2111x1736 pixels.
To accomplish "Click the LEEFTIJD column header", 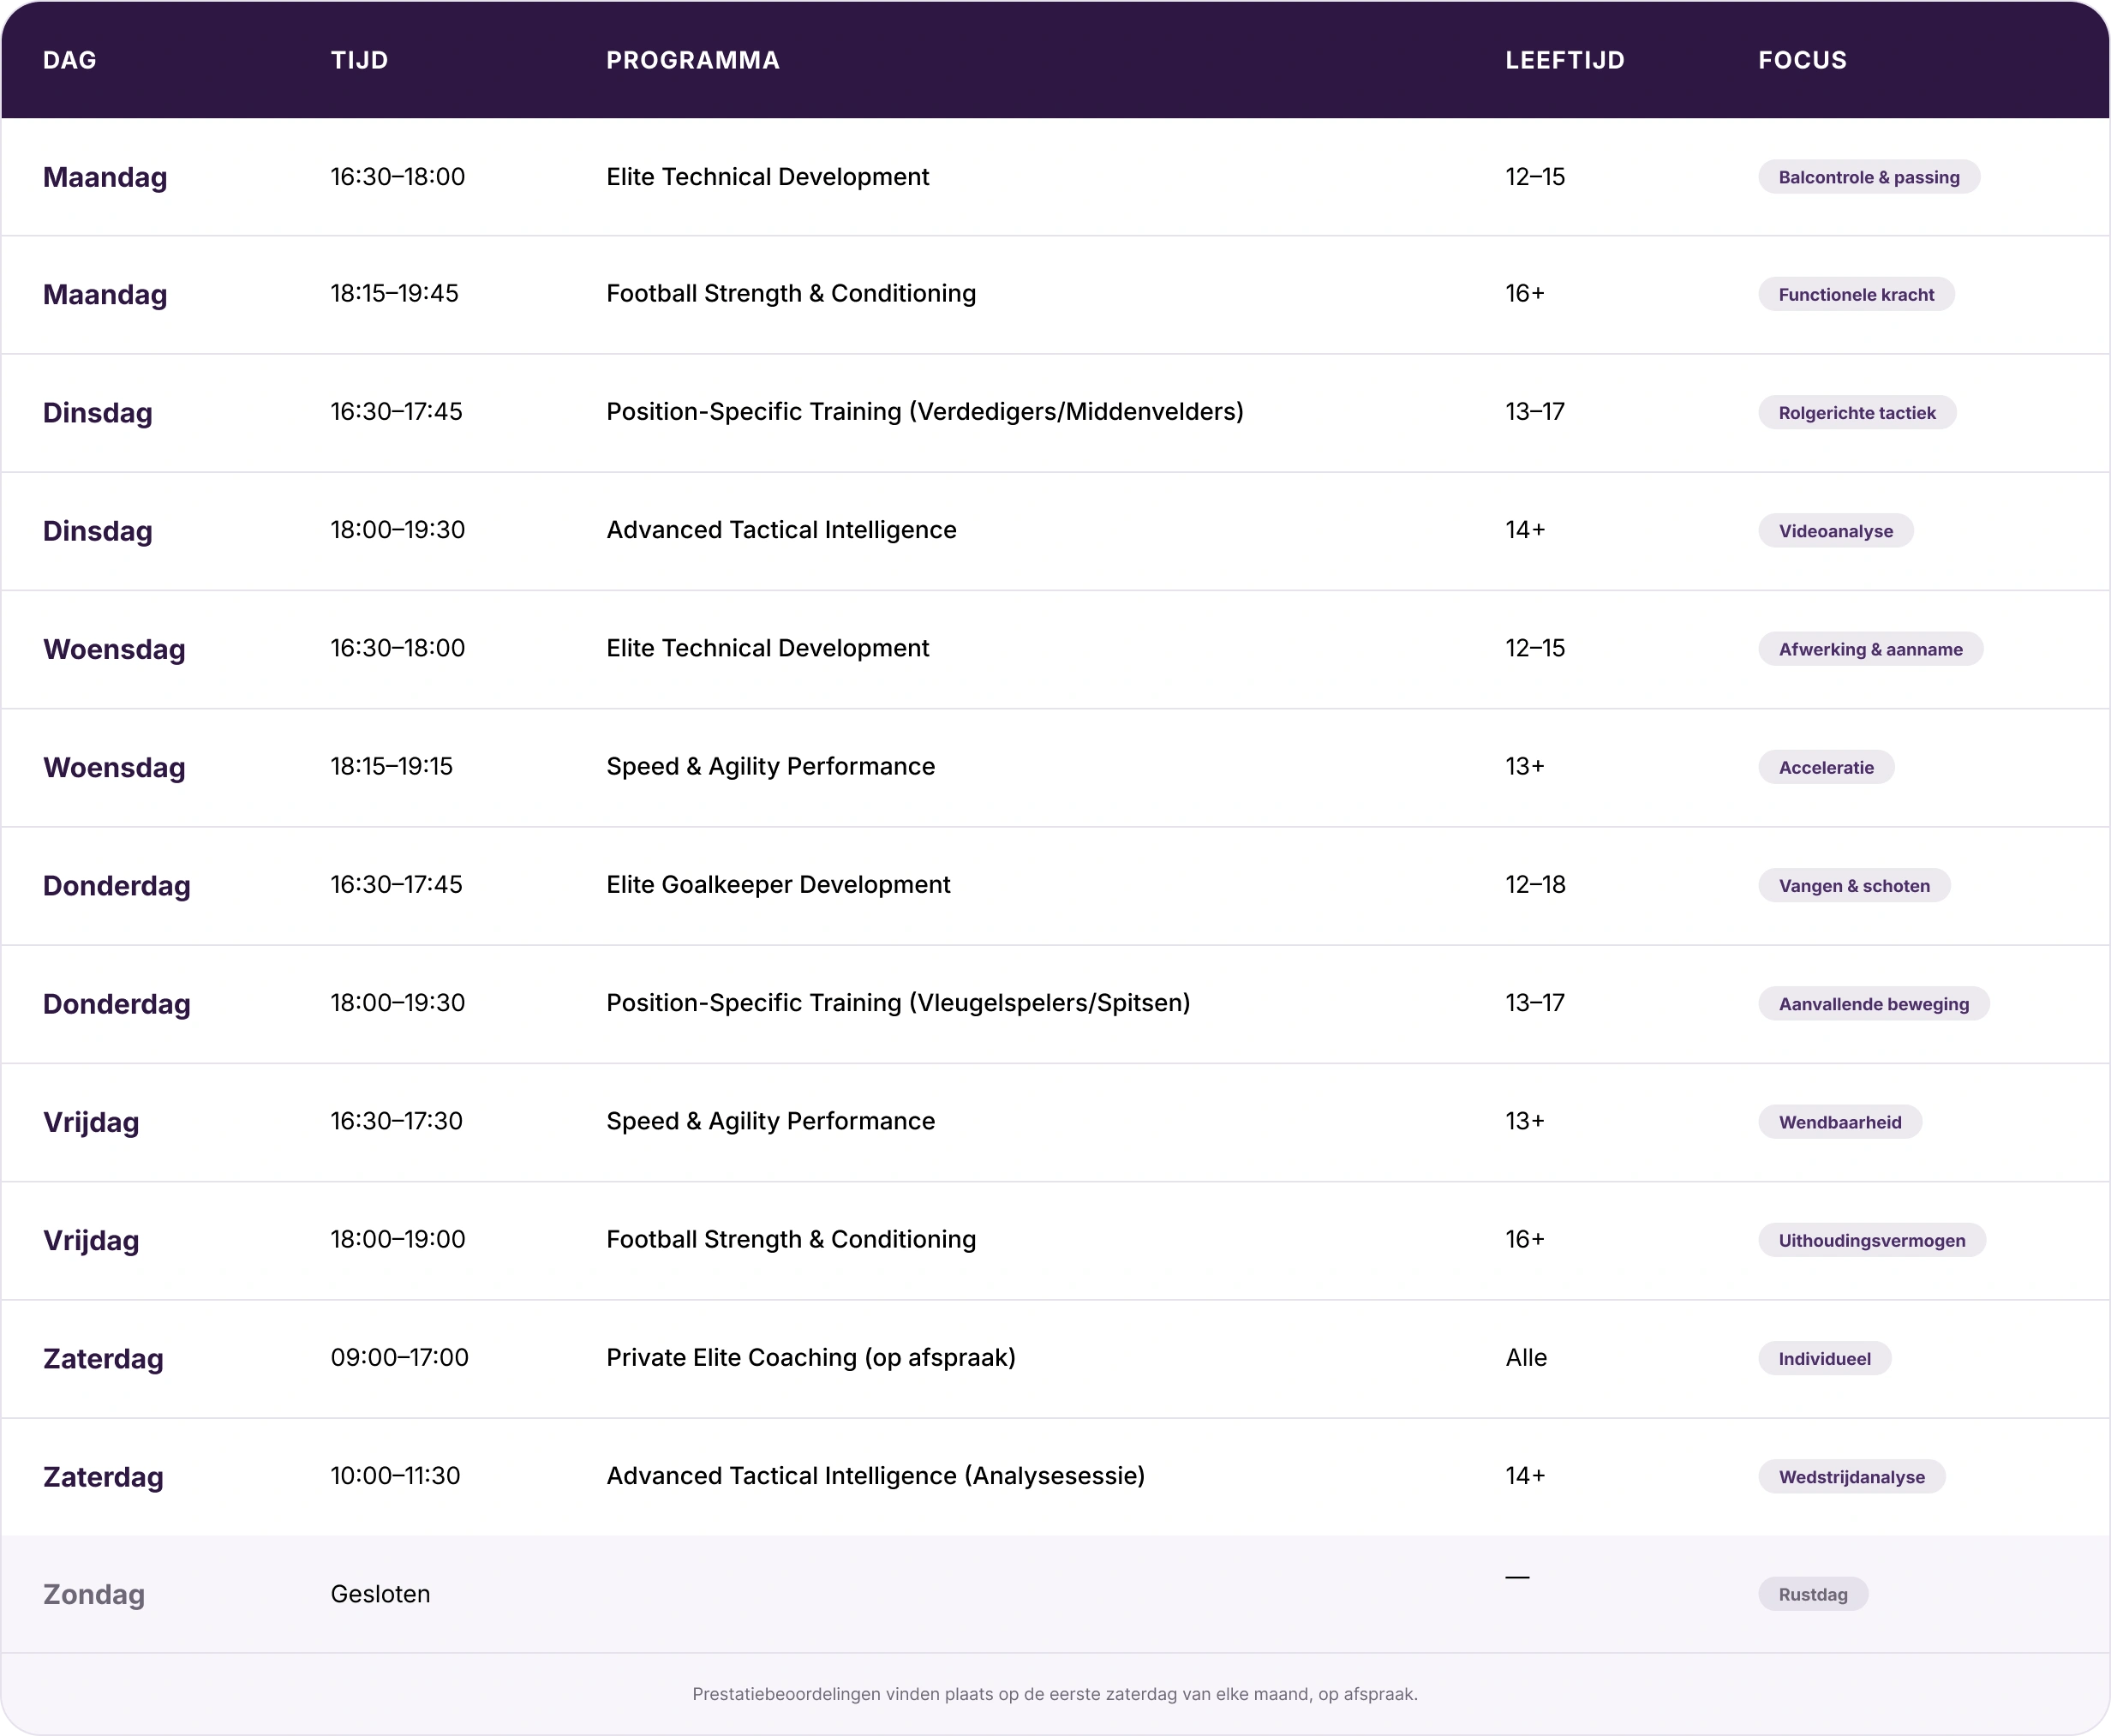I will click(1565, 60).
